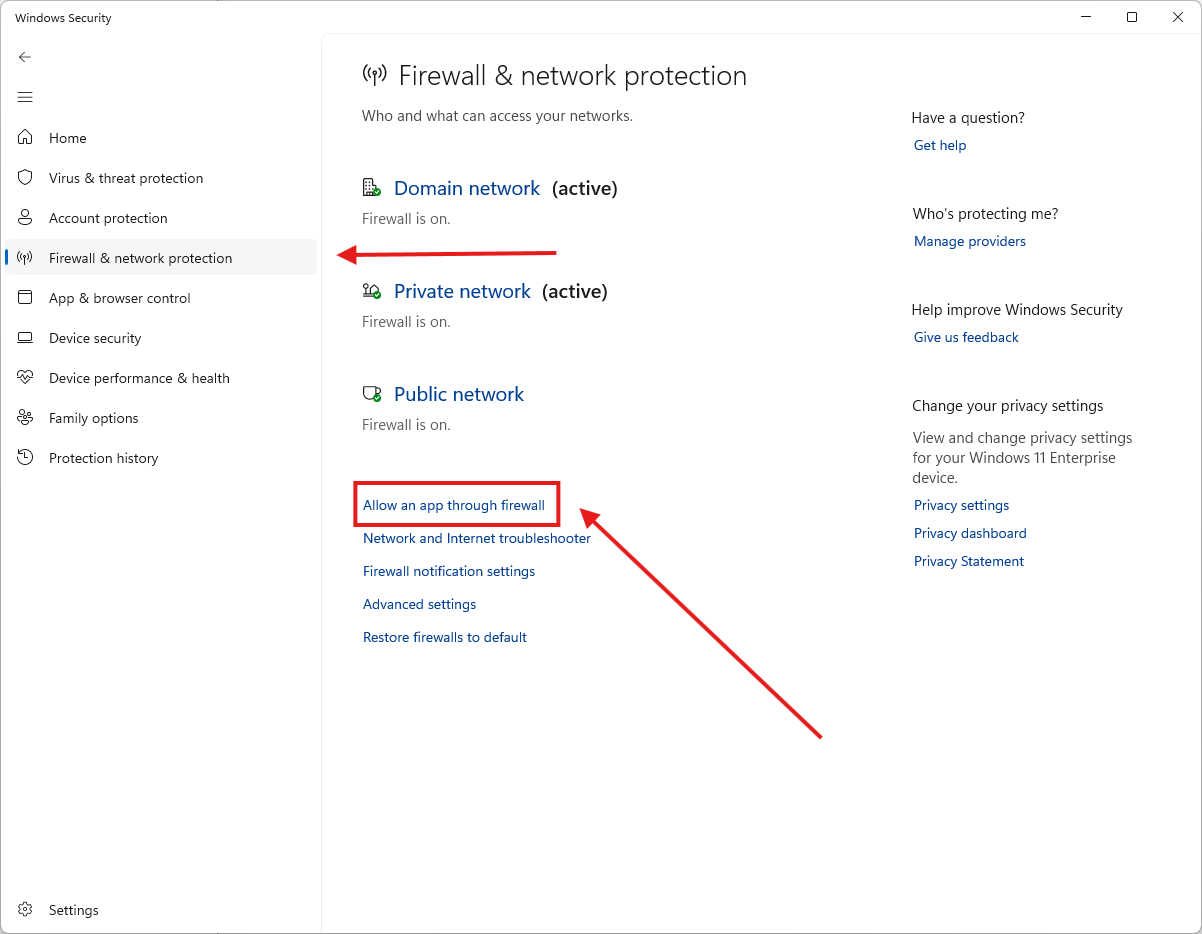Open the Private network settings
This screenshot has height=934, width=1202.
[x=462, y=291]
